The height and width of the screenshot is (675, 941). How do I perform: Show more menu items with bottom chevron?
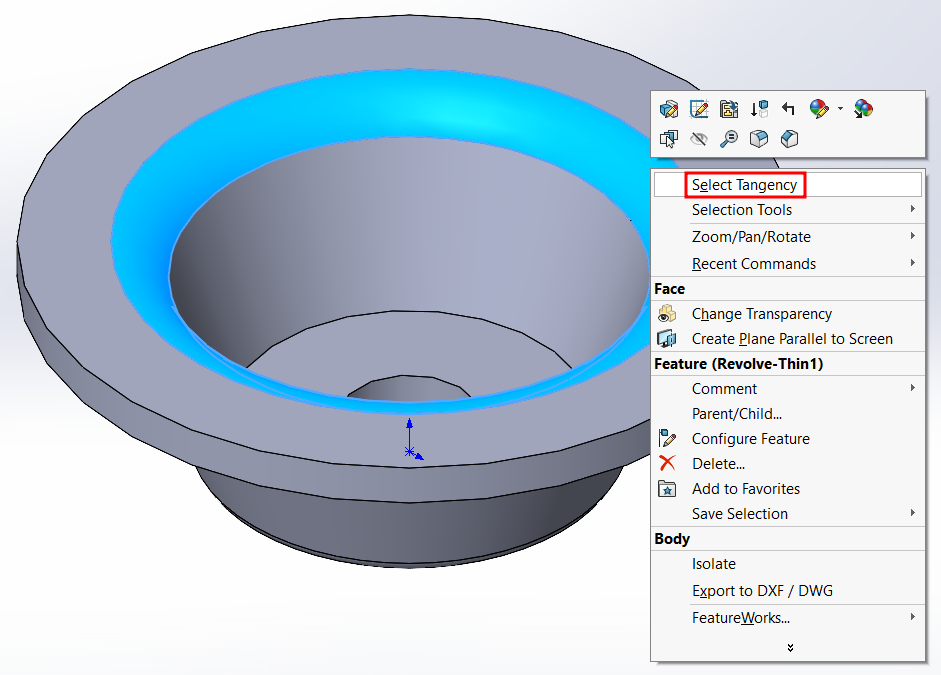coord(789,648)
